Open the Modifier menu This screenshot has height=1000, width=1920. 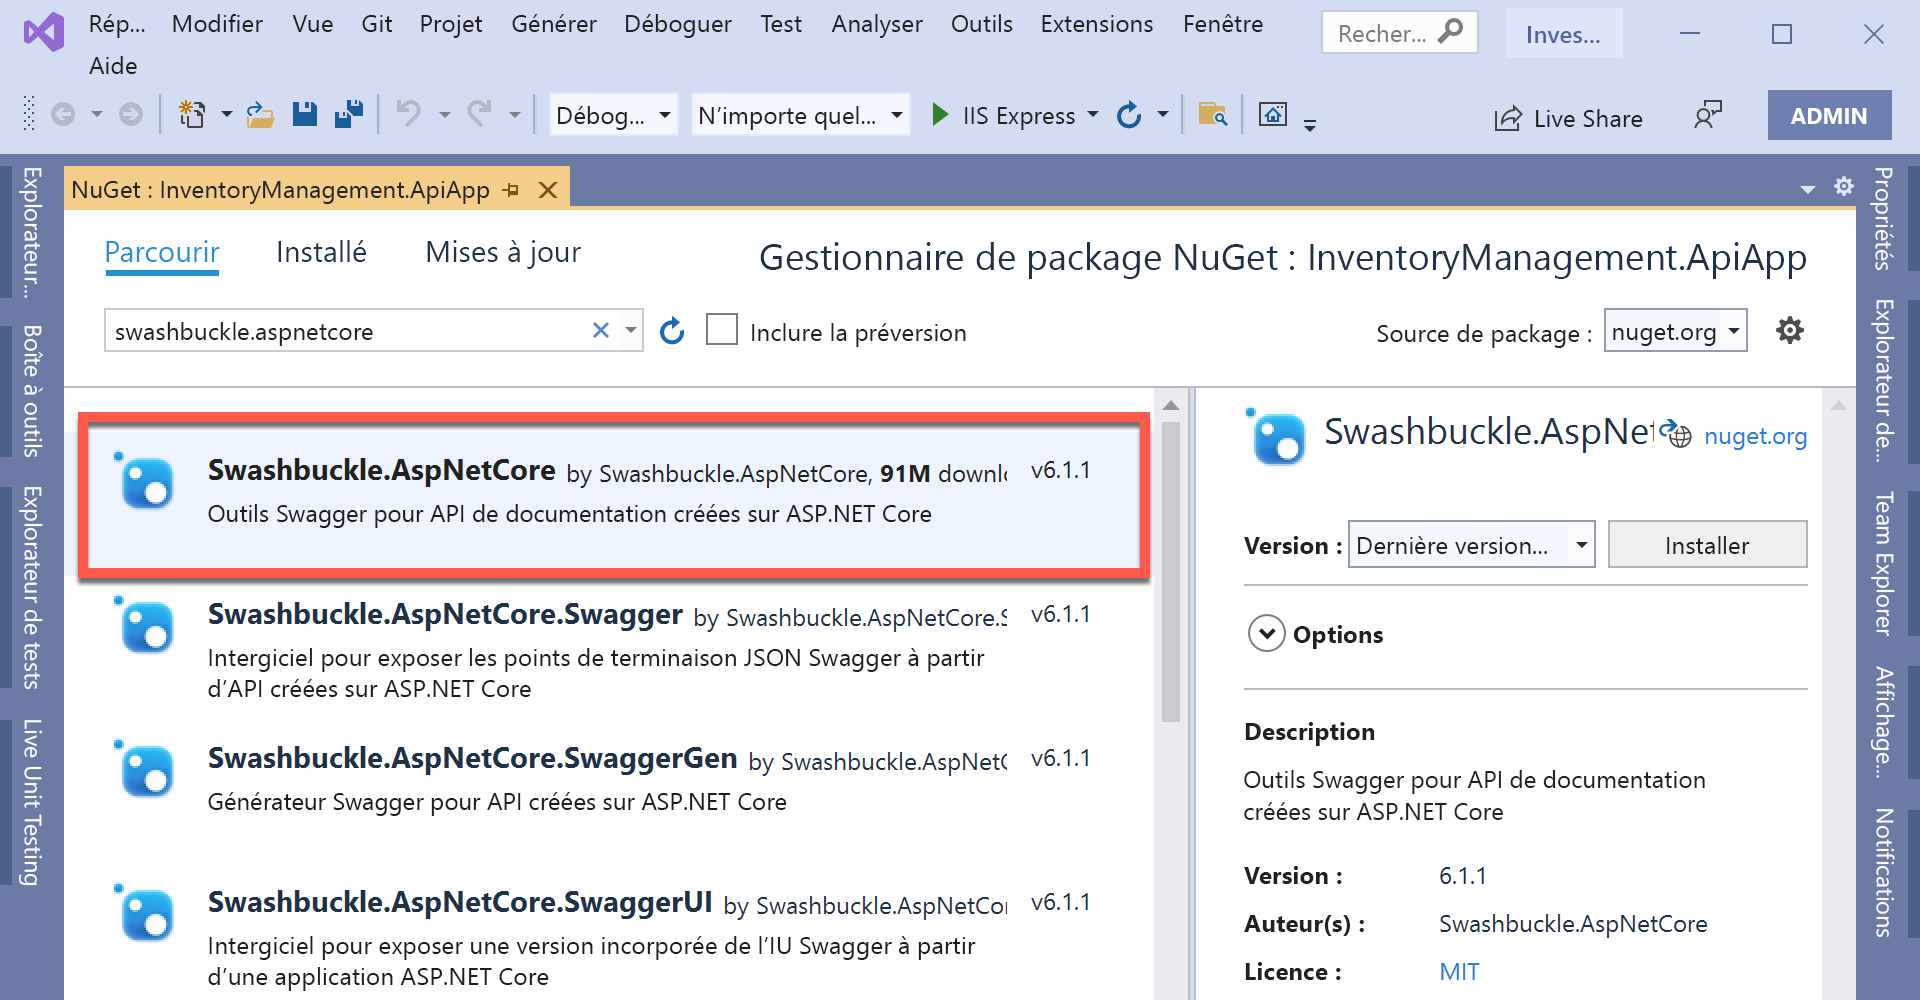(x=217, y=24)
